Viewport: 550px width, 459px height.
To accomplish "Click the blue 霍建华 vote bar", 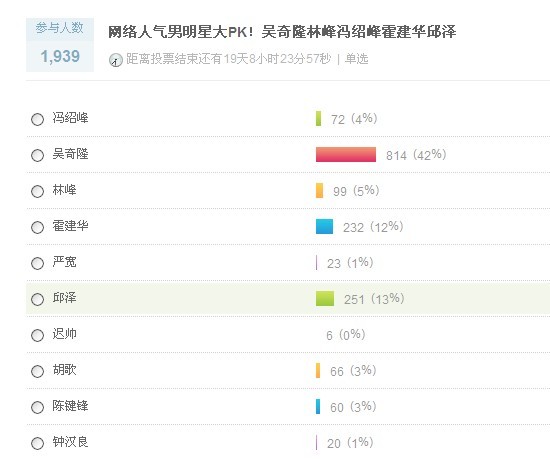I will click(324, 227).
